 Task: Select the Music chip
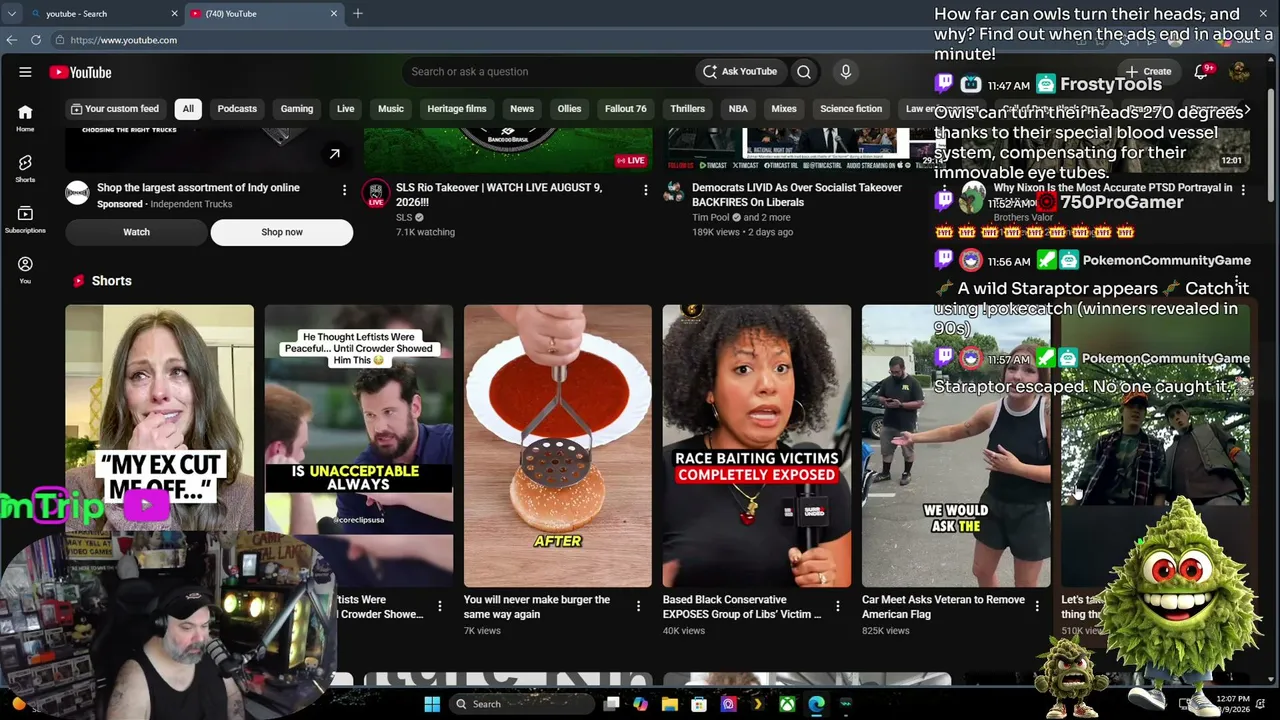pyautogui.click(x=391, y=109)
